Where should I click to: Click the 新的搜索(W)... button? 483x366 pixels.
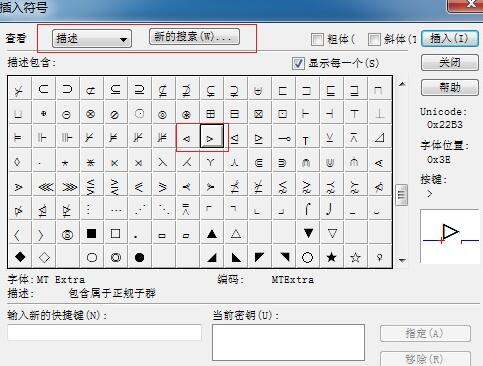pos(194,36)
